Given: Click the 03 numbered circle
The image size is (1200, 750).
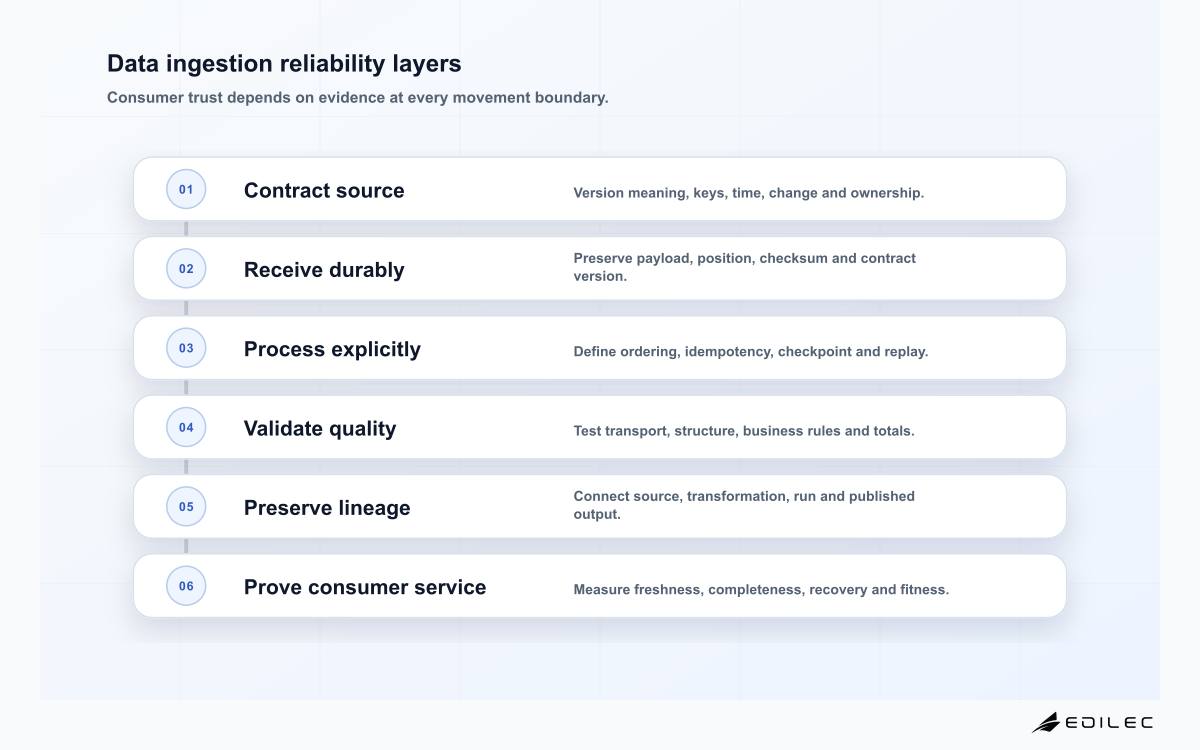Looking at the screenshot, I should click(x=186, y=348).
